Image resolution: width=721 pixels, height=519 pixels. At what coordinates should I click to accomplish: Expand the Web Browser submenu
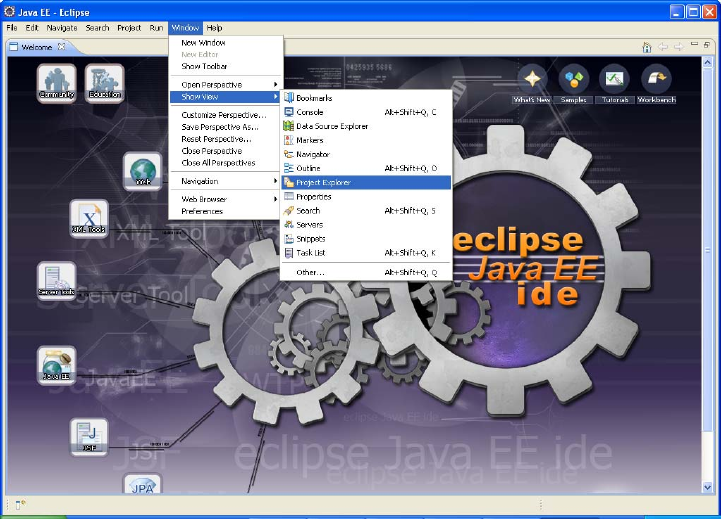click(x=225, y=199)
